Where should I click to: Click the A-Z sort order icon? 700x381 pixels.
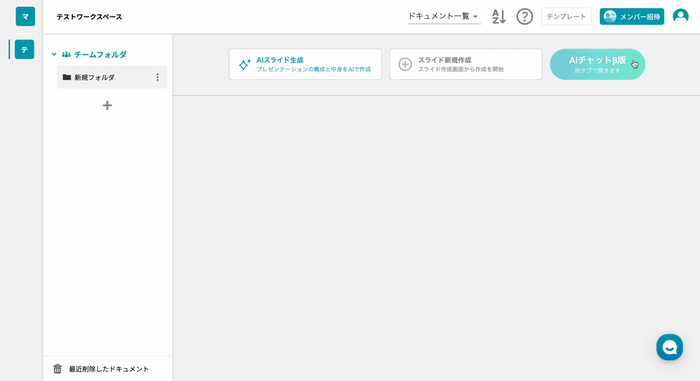[x=499, y=17]
